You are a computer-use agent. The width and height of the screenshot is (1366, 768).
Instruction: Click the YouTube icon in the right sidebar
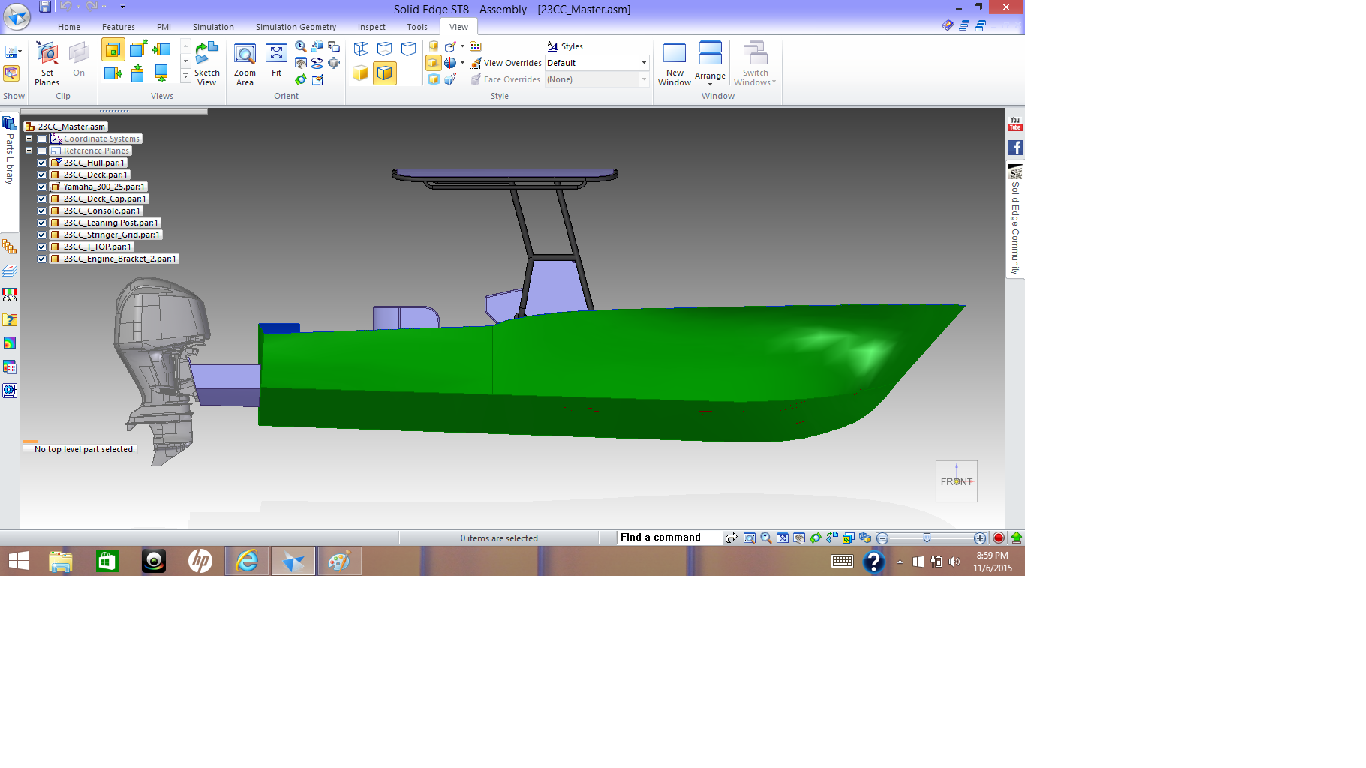(x=1015, y=125)
